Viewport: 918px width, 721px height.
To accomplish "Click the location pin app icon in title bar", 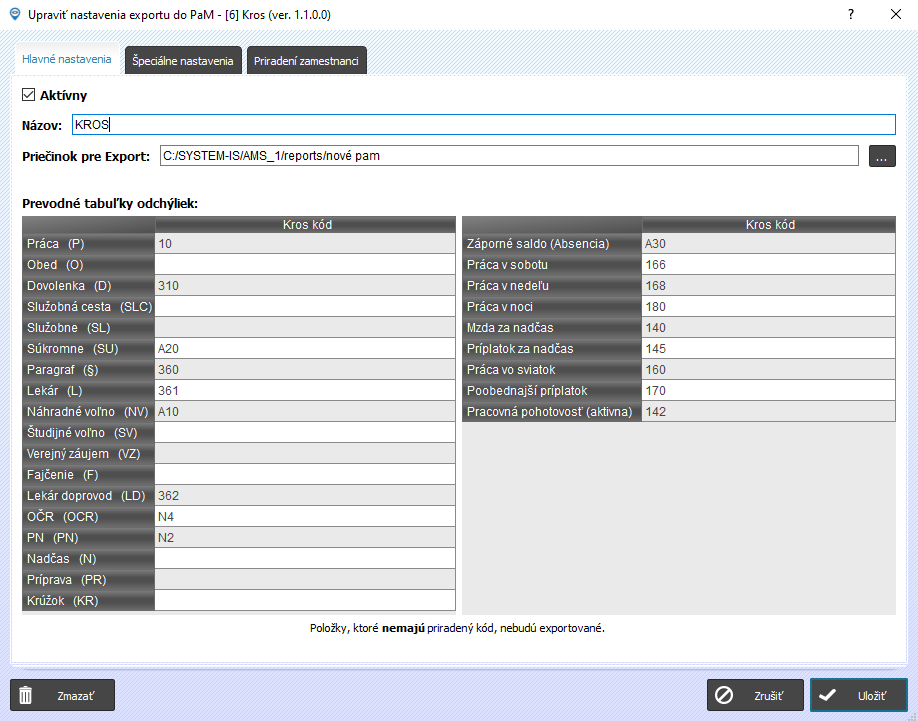I will click(15, 14).
